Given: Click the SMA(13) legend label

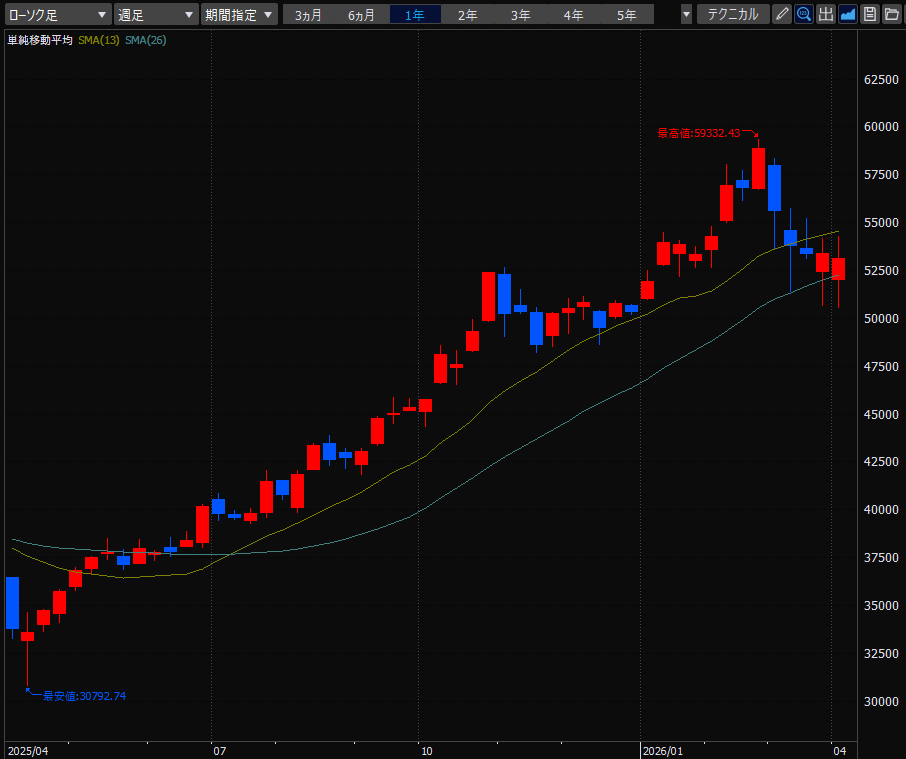Looking at the screenshot, I should tap(99, 40).
